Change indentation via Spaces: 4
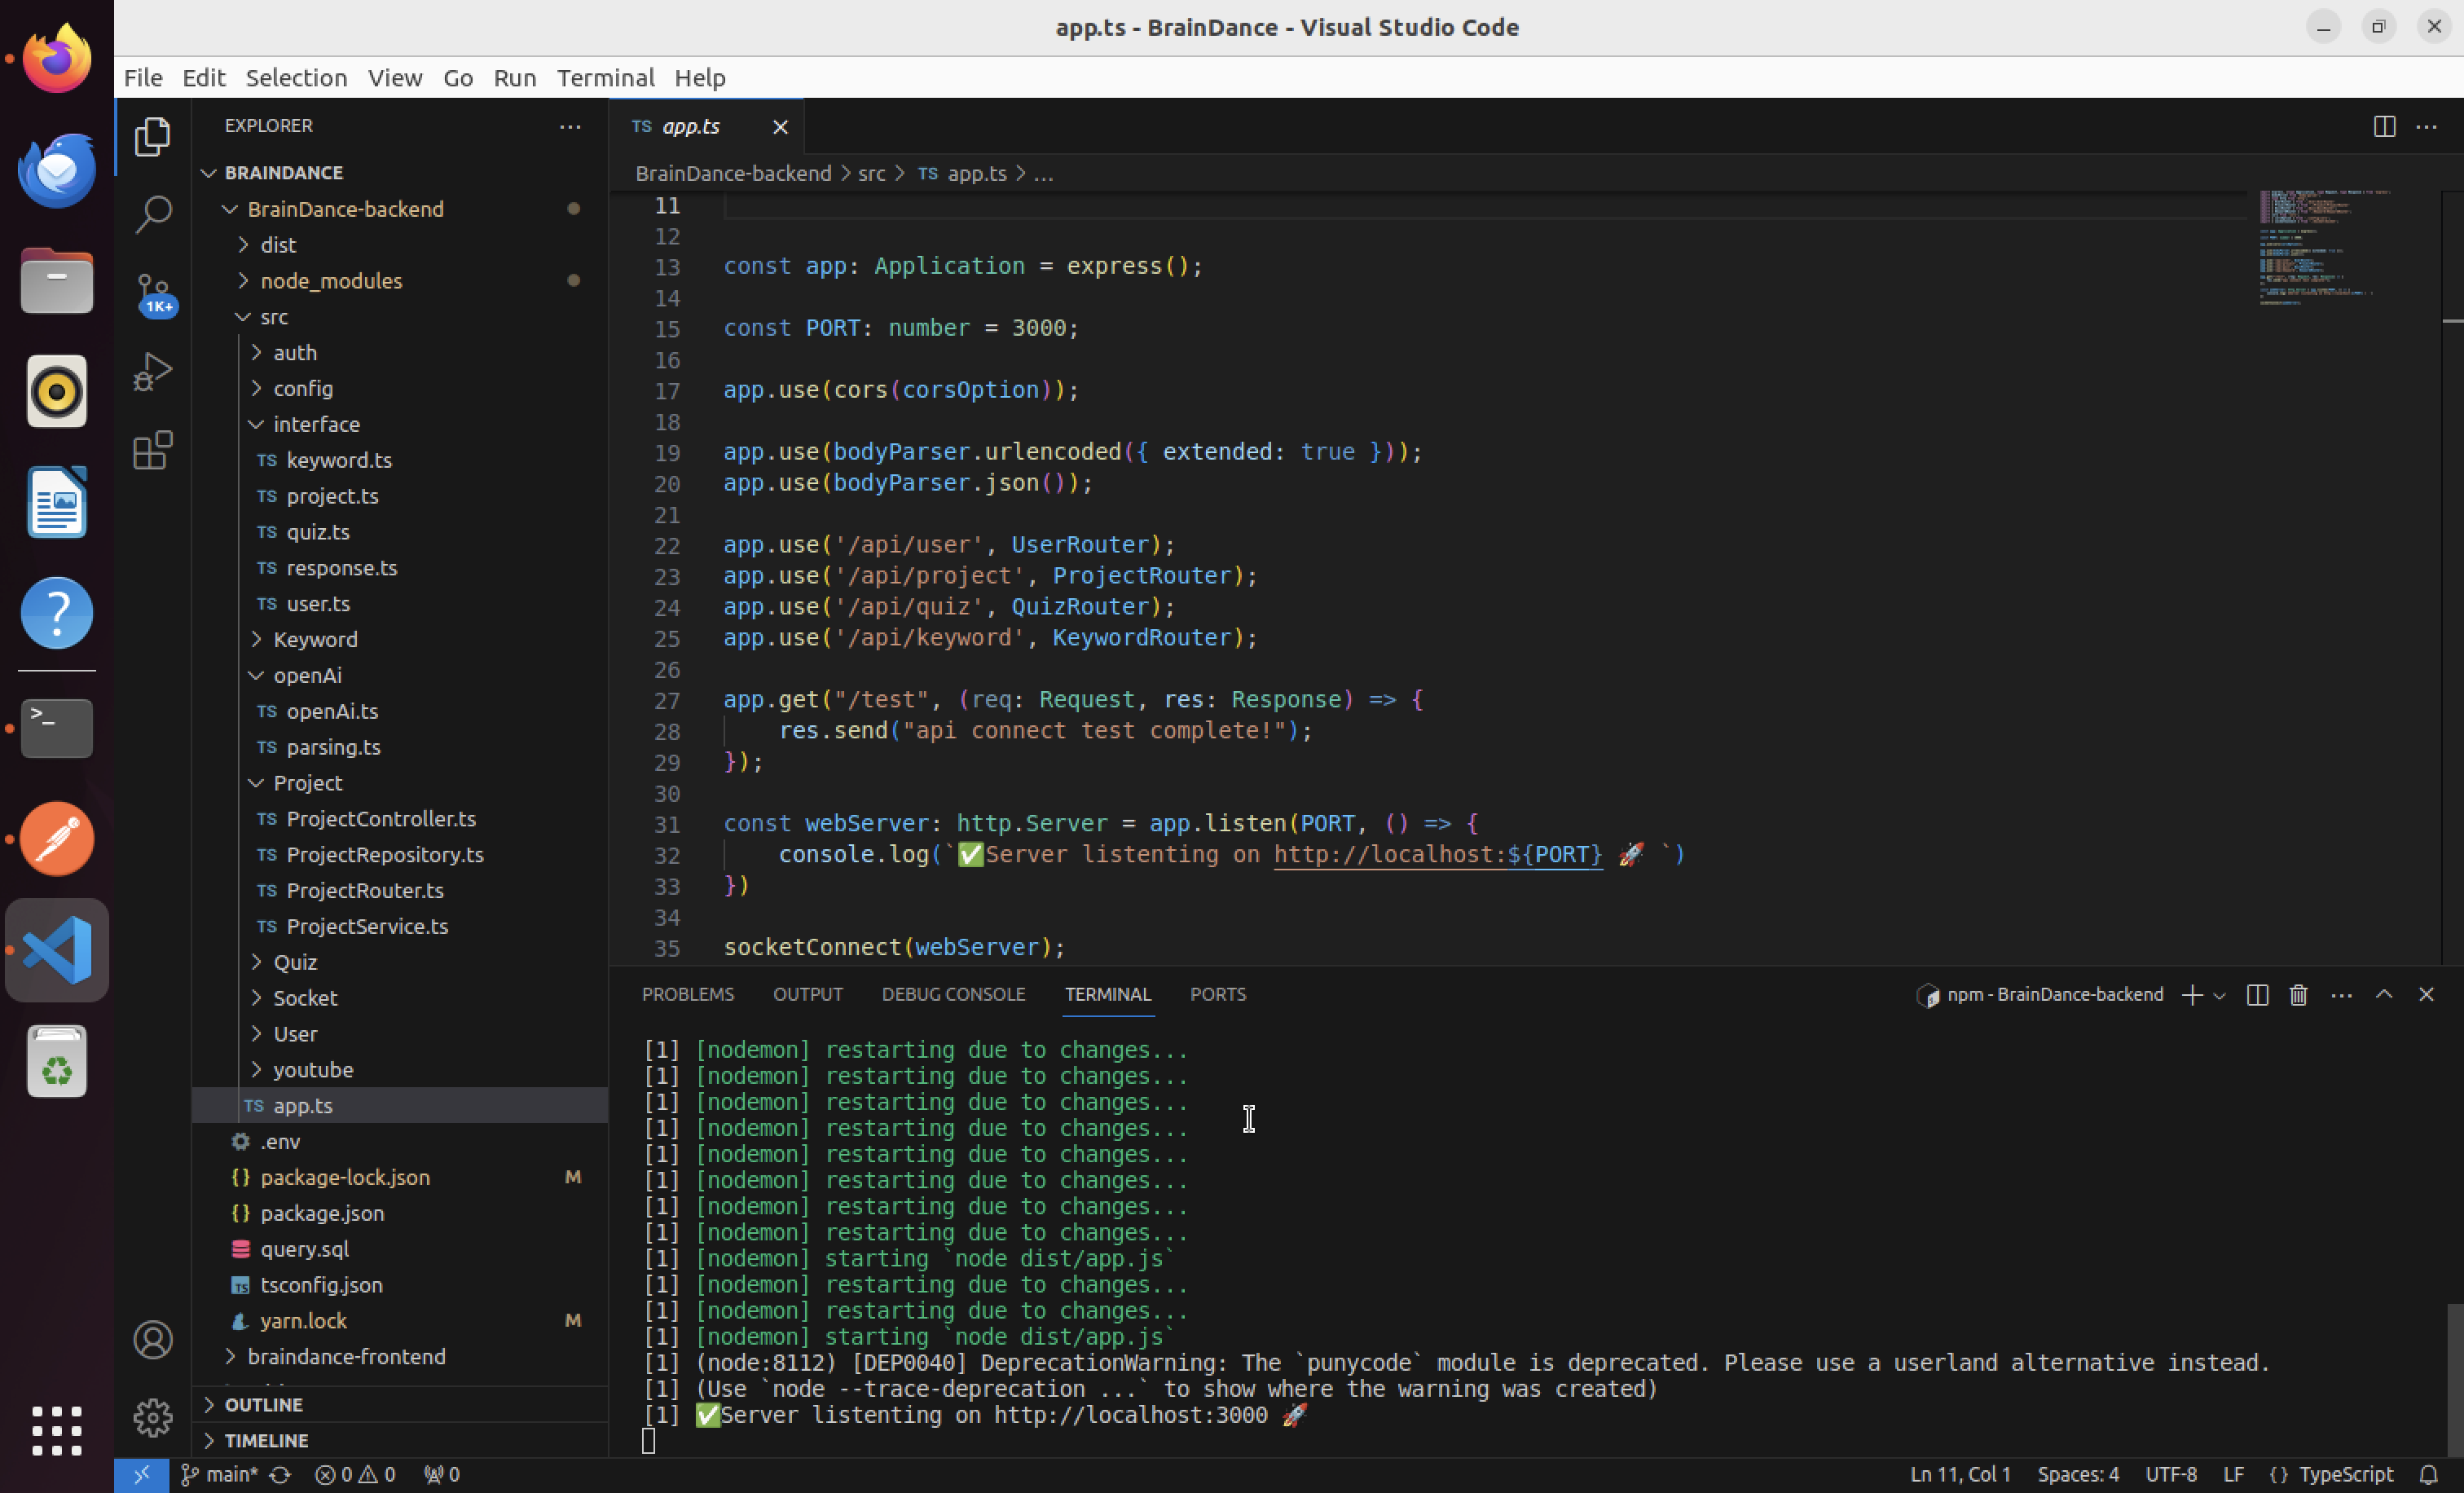This screenshot has width=2464, height=1493. [2078, 1474]
